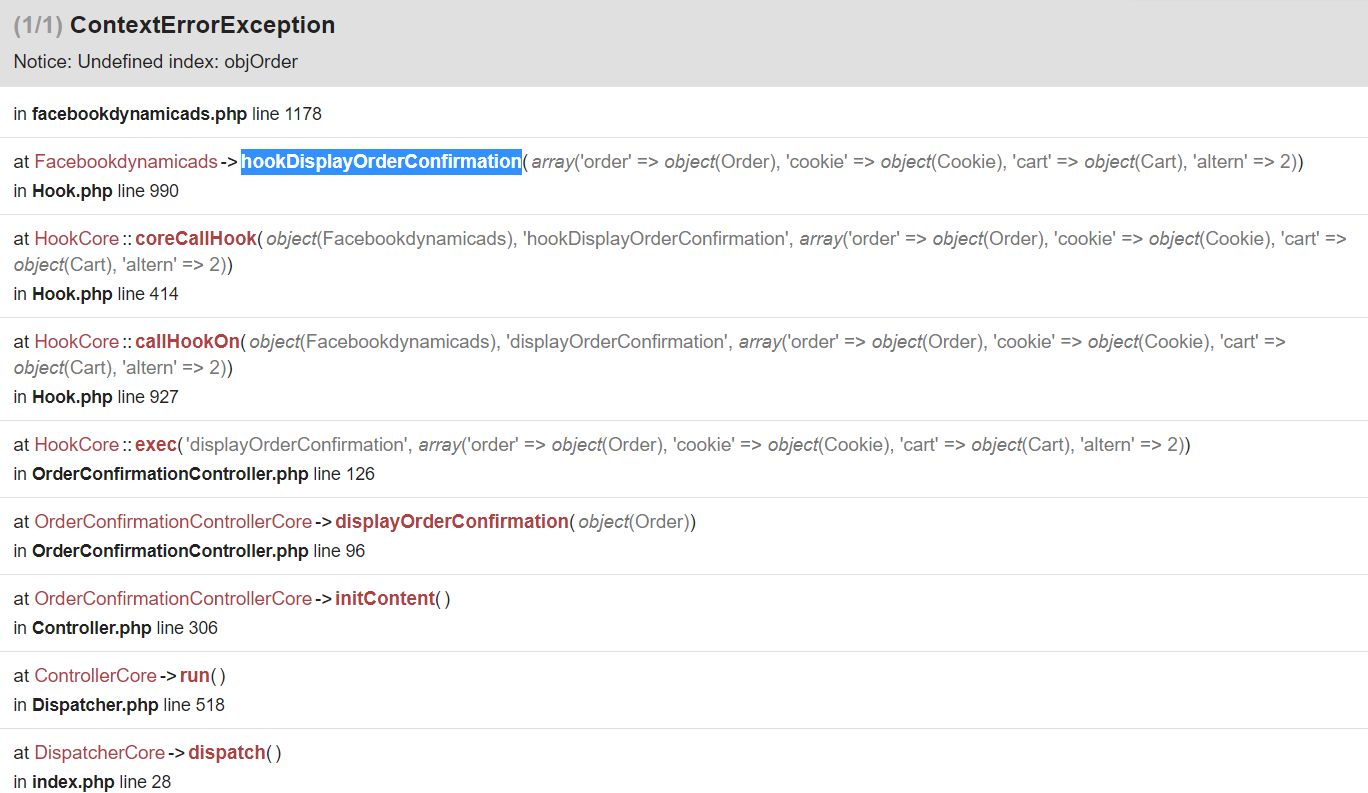1368x793 pixels.
Task: Open Controller.php line 306 file reference
Action: click(x=91, y=628)
